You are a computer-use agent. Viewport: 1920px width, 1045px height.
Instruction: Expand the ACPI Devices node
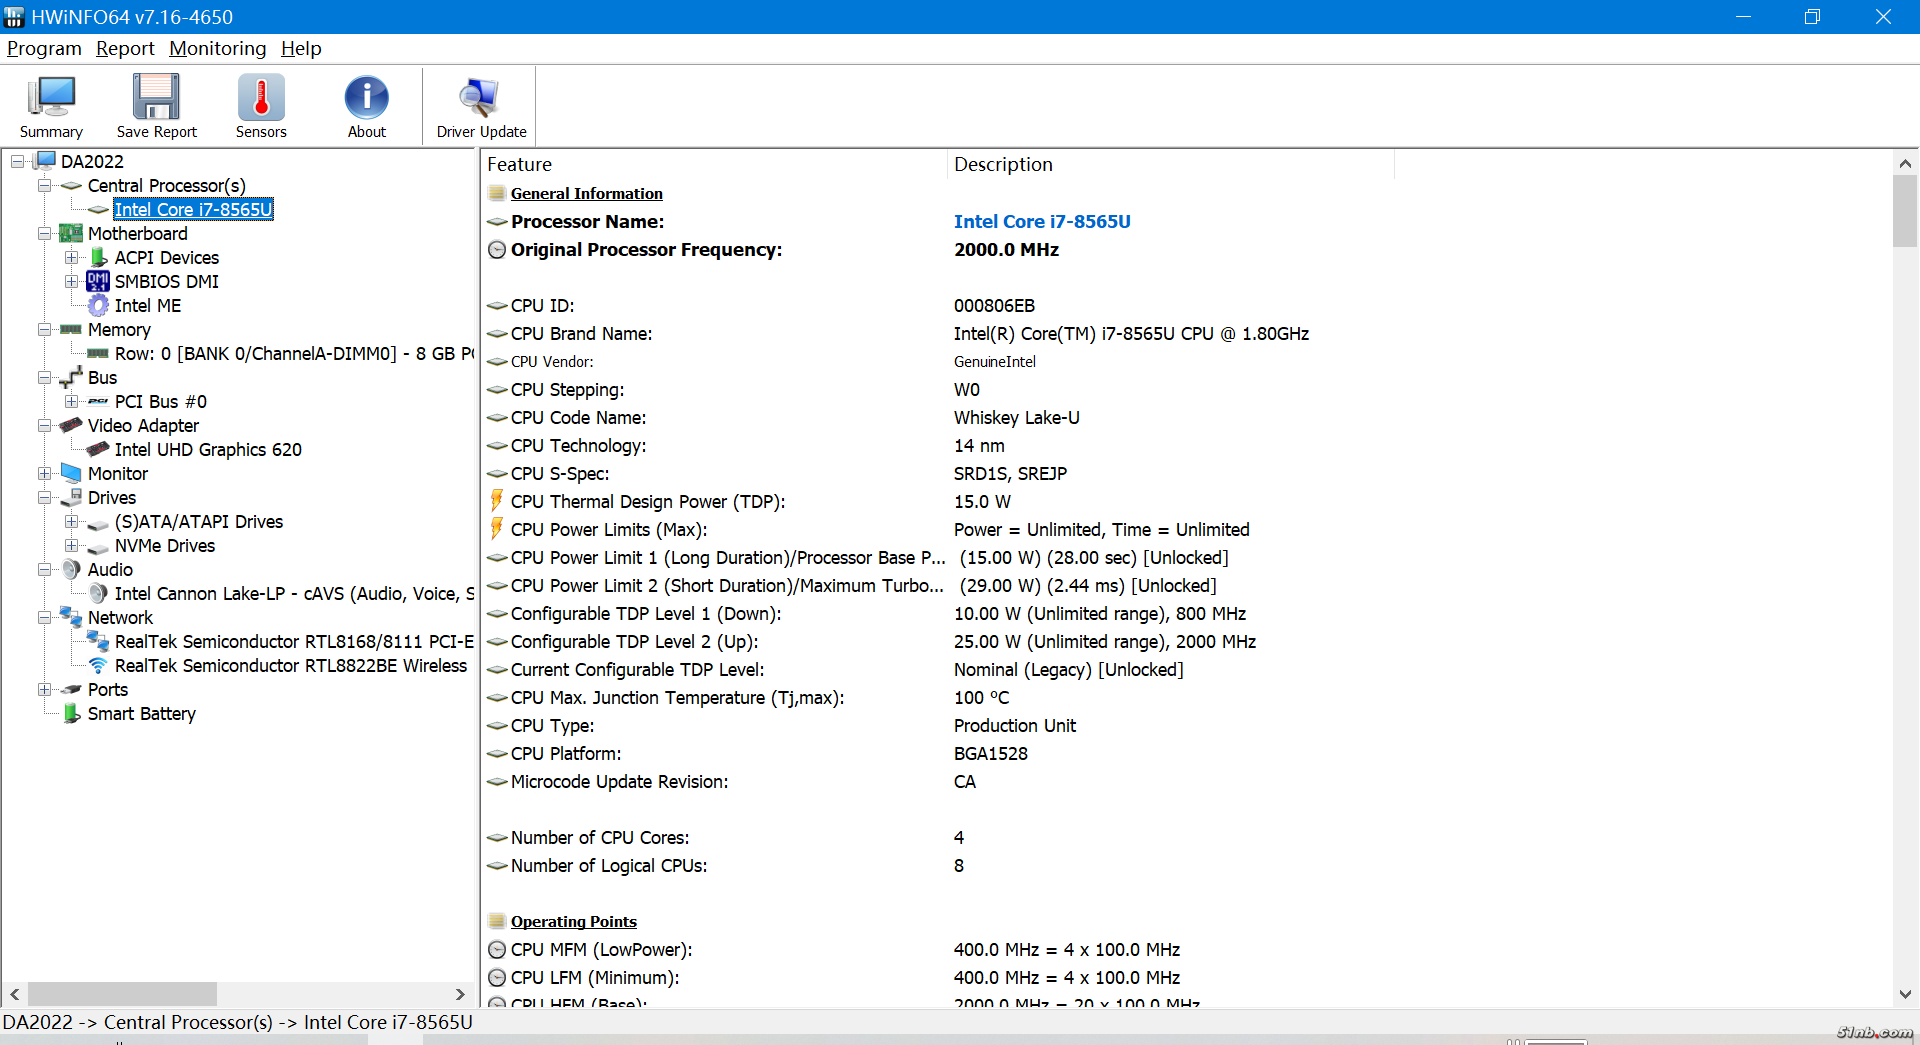point(71,258)
